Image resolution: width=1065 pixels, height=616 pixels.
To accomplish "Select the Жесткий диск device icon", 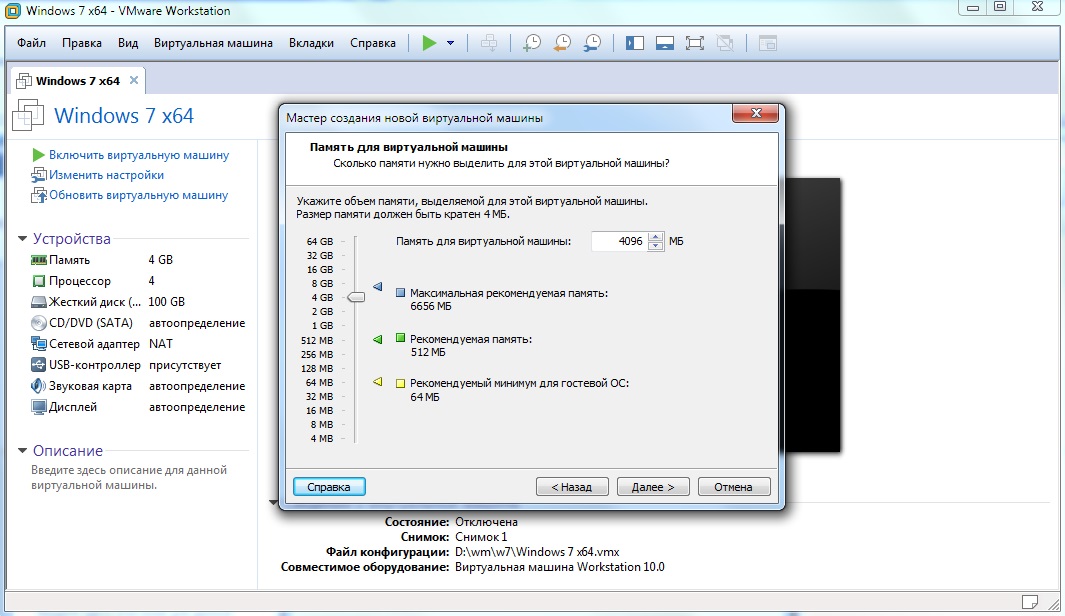I will [x=39, y=302].
